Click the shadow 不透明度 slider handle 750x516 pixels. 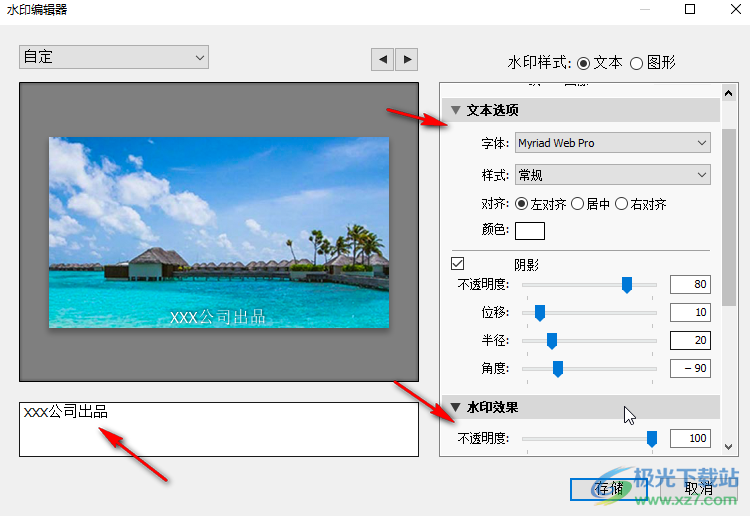(x=627, y=285)
